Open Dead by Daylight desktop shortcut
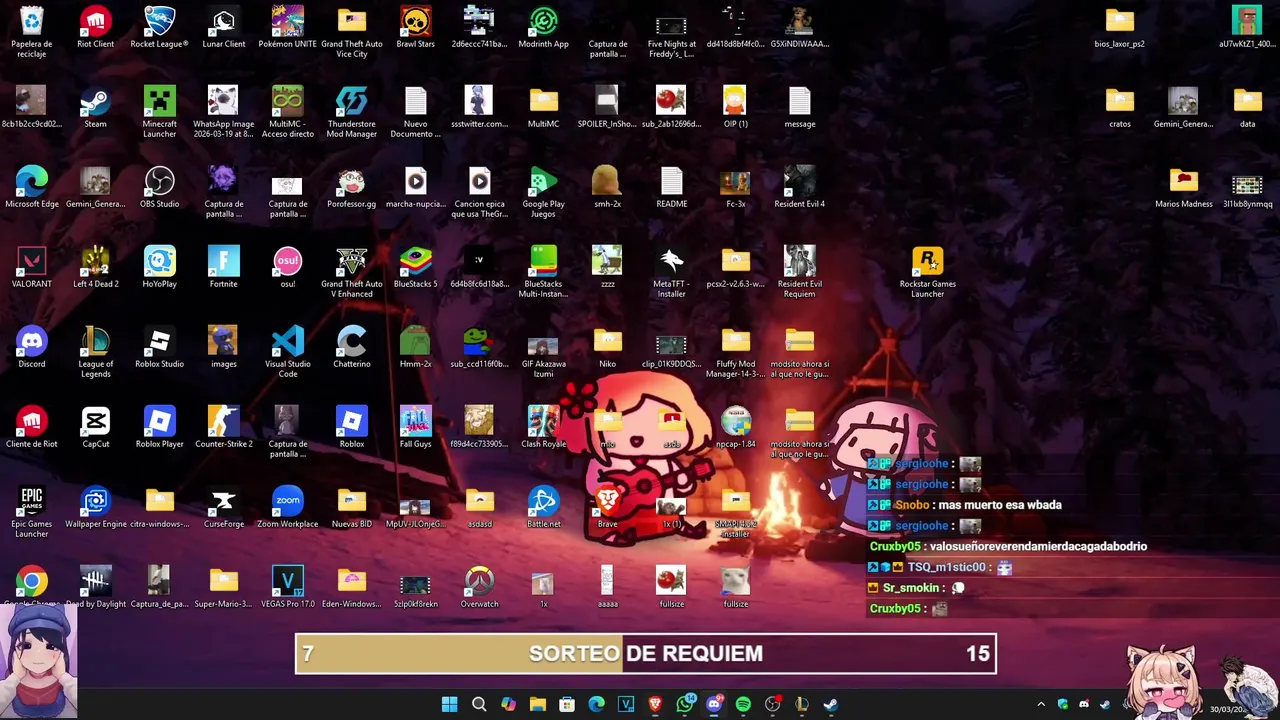Screen dimensions: 1280x720 tap(95, 588)
